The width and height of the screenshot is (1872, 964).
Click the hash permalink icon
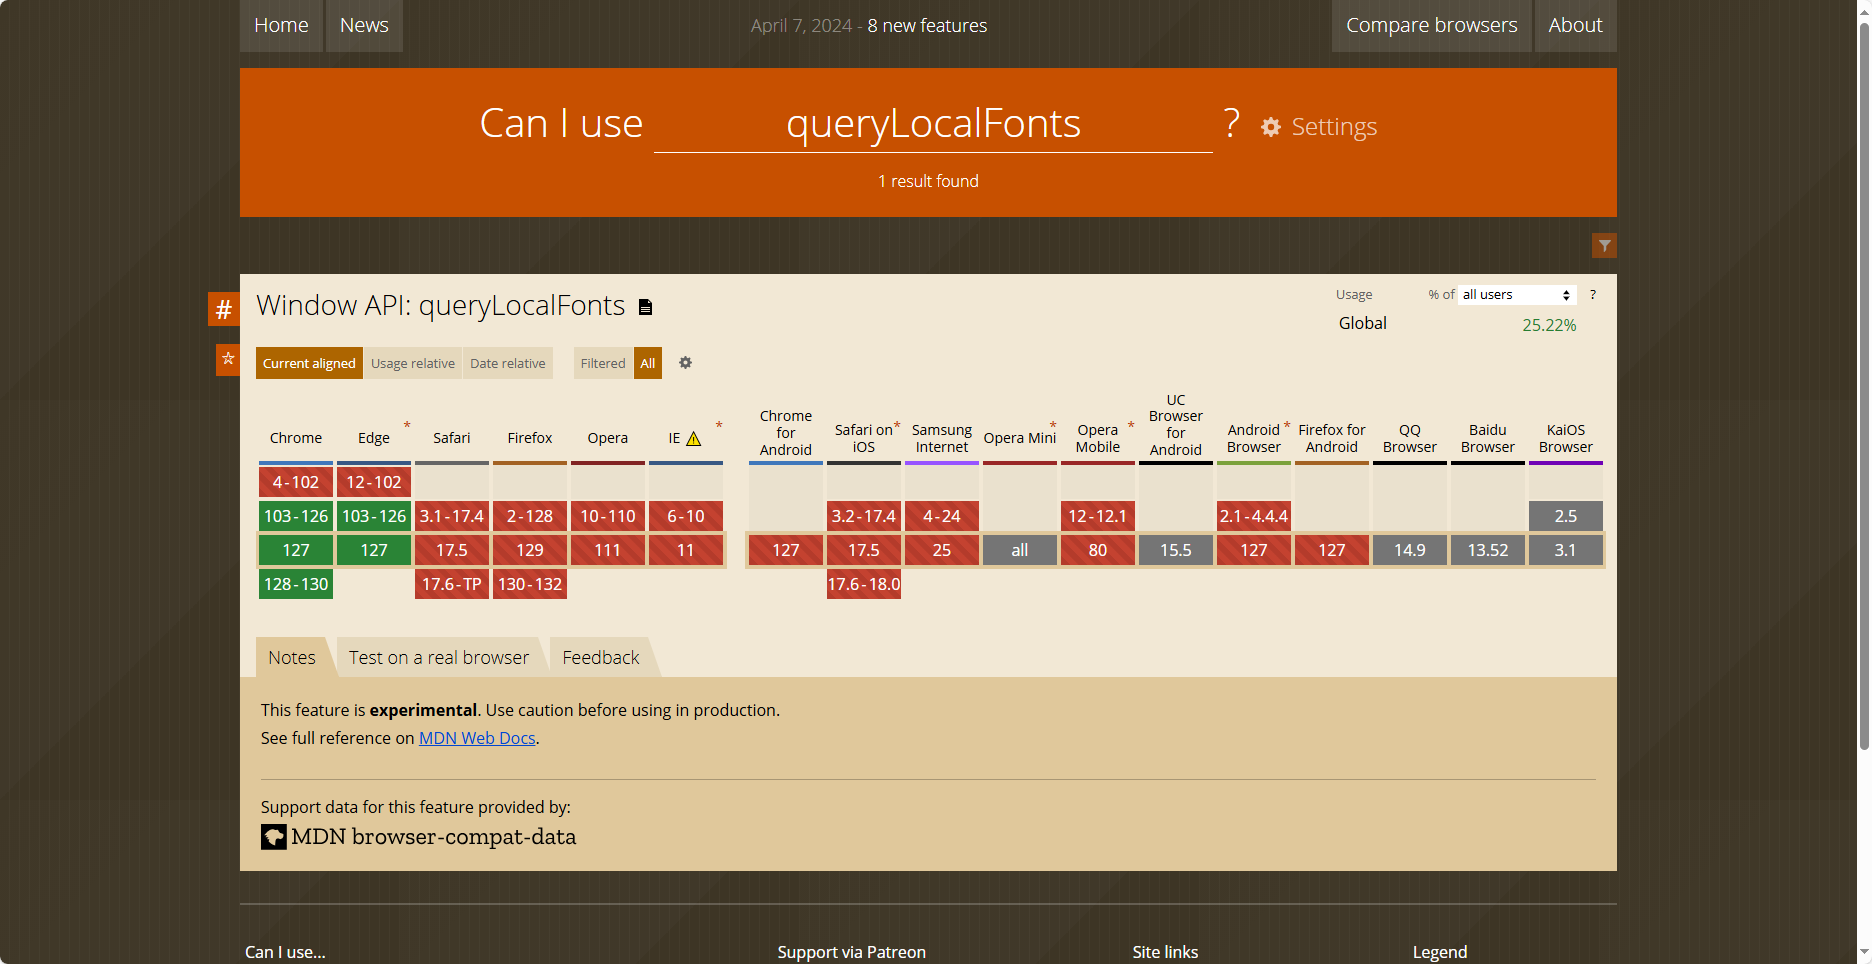[x=224, y=309]
